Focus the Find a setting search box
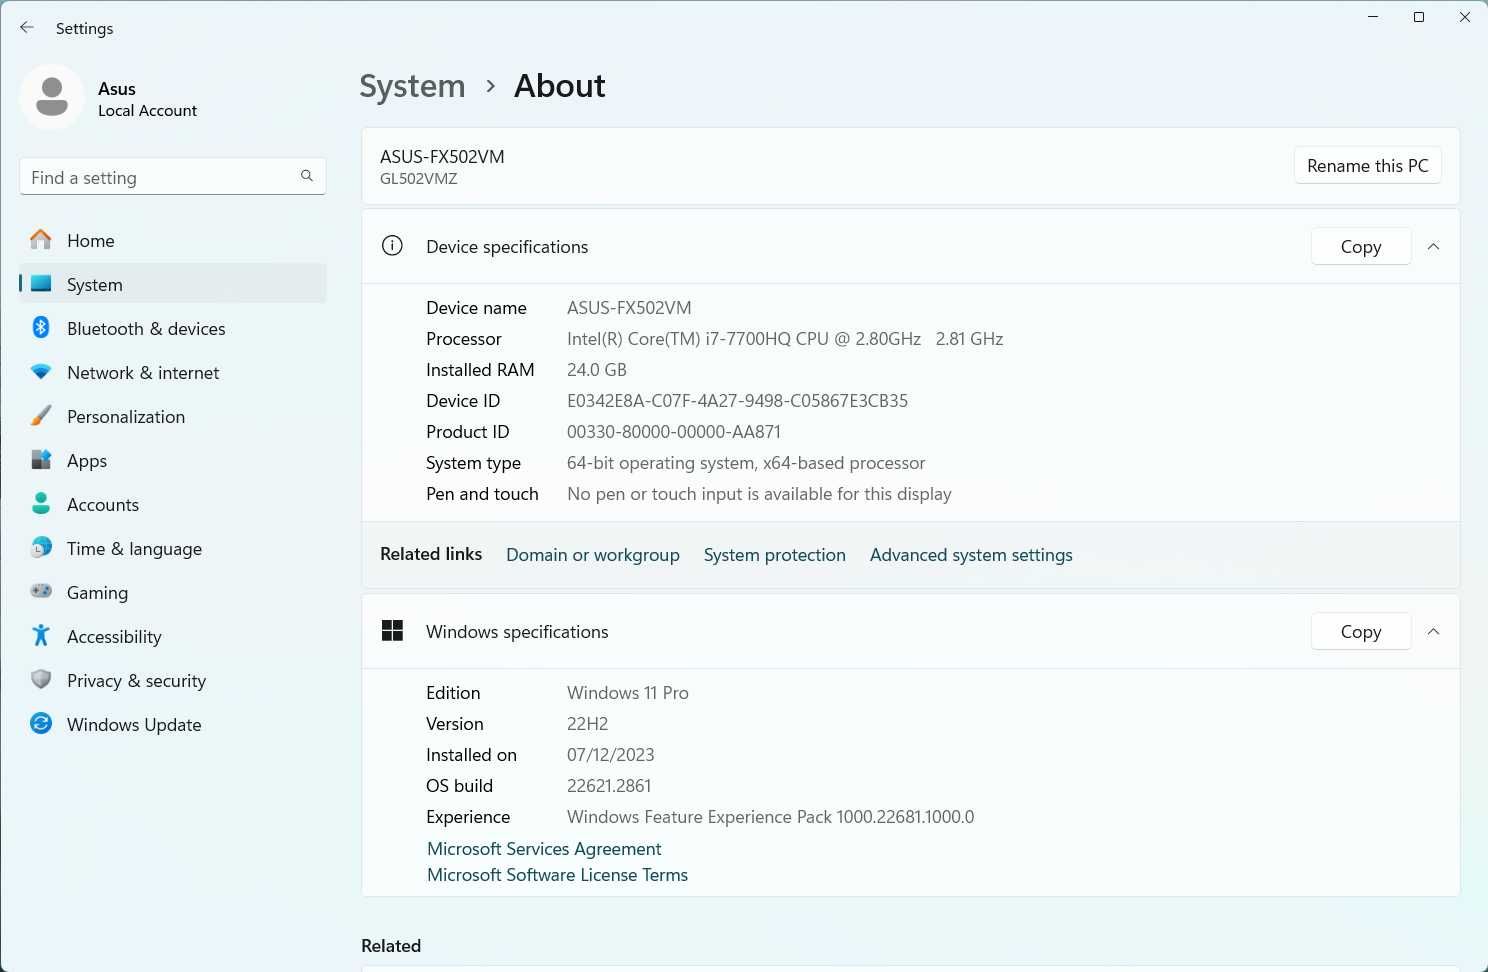The width and height of the screenshot is (1488, 972). (x=173, y=177)
